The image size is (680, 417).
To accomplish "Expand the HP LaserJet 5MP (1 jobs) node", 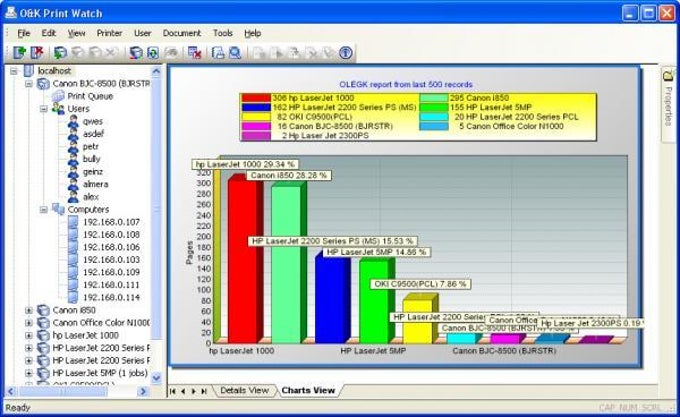I will (29, 373).
